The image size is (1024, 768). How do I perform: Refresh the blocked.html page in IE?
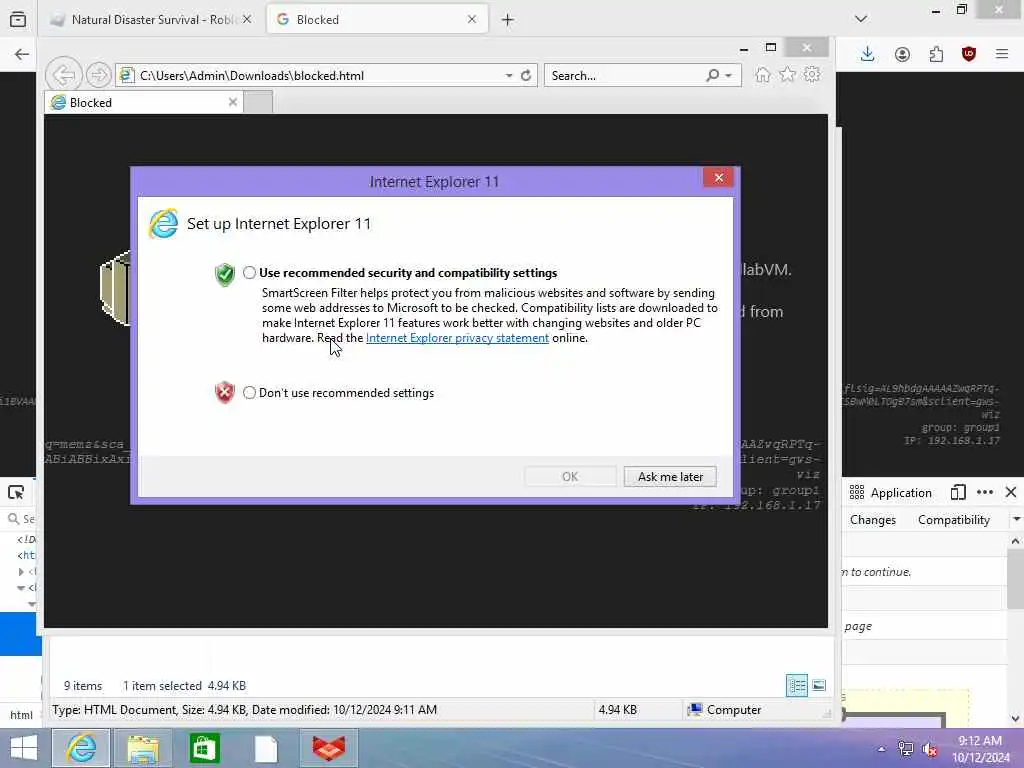pos(526,76)
